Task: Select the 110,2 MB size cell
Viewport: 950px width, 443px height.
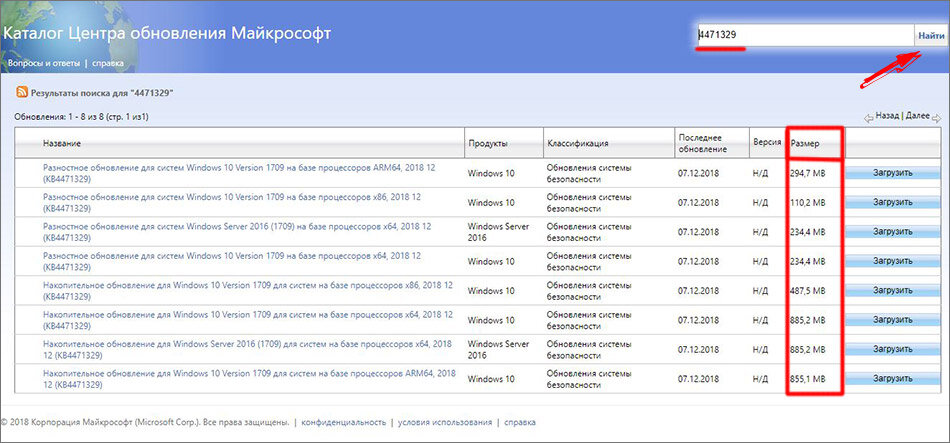Action: point(808,202)
